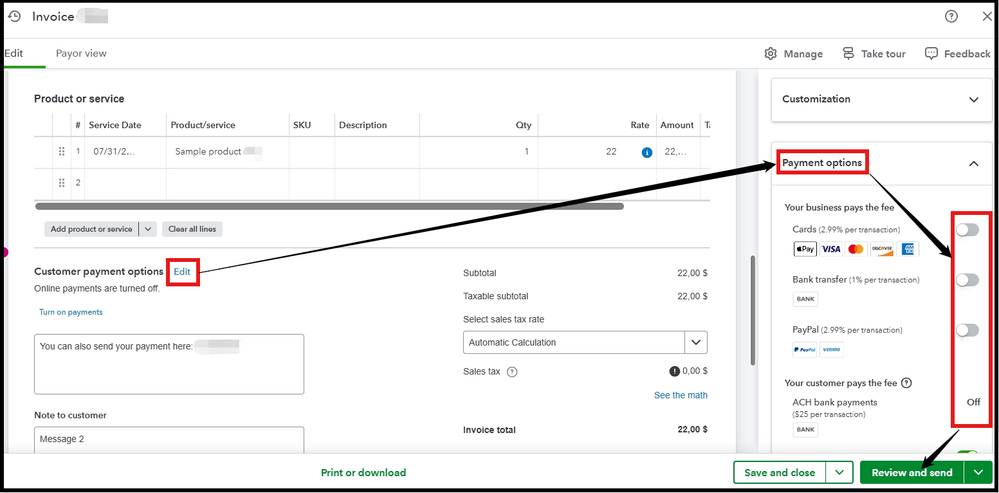Enable the PayPal payment toggle
The image size is (999, 493).
point(967,330)
